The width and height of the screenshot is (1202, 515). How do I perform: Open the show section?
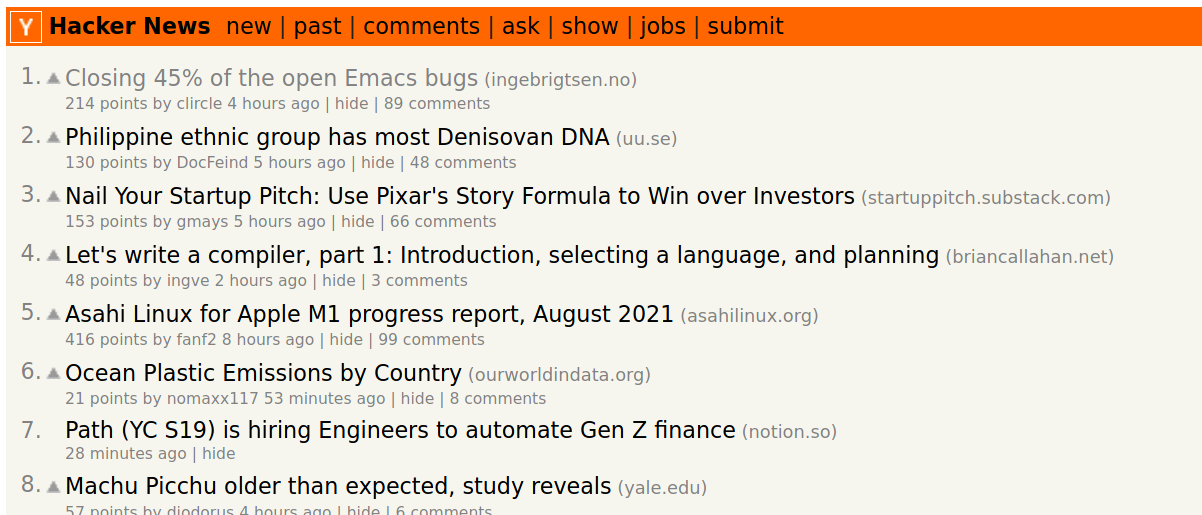pyautogui.click(x=590, y=27)
